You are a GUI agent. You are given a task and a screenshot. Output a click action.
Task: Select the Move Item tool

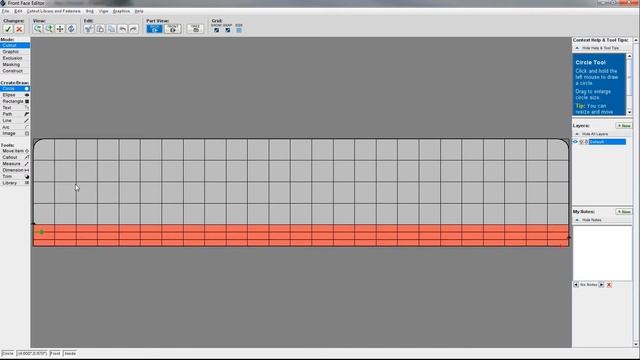coord(15,151)
